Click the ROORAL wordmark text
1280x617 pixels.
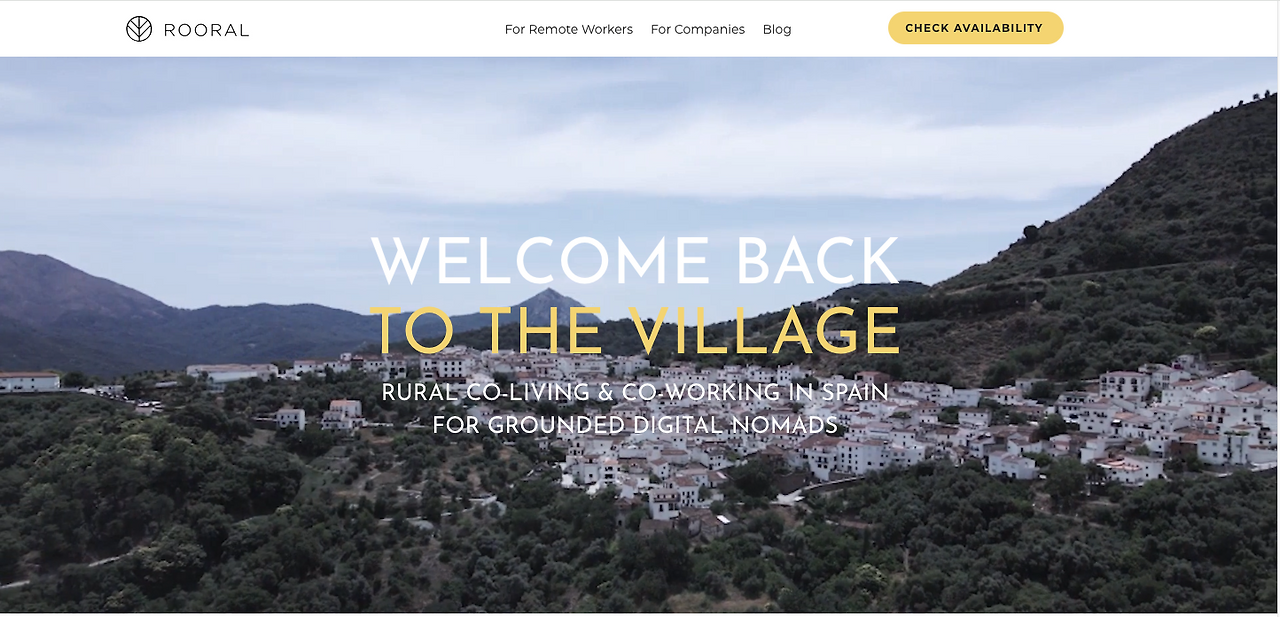(206, 30)
